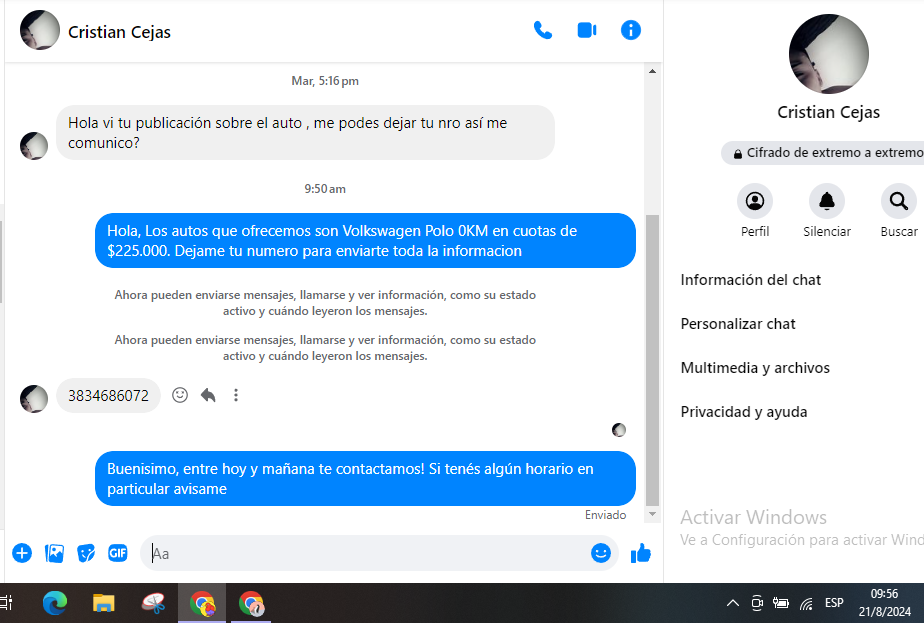924x623 pixels.
Task: Switch to the active Chrome window in taskbar
Action: [202, 604]
